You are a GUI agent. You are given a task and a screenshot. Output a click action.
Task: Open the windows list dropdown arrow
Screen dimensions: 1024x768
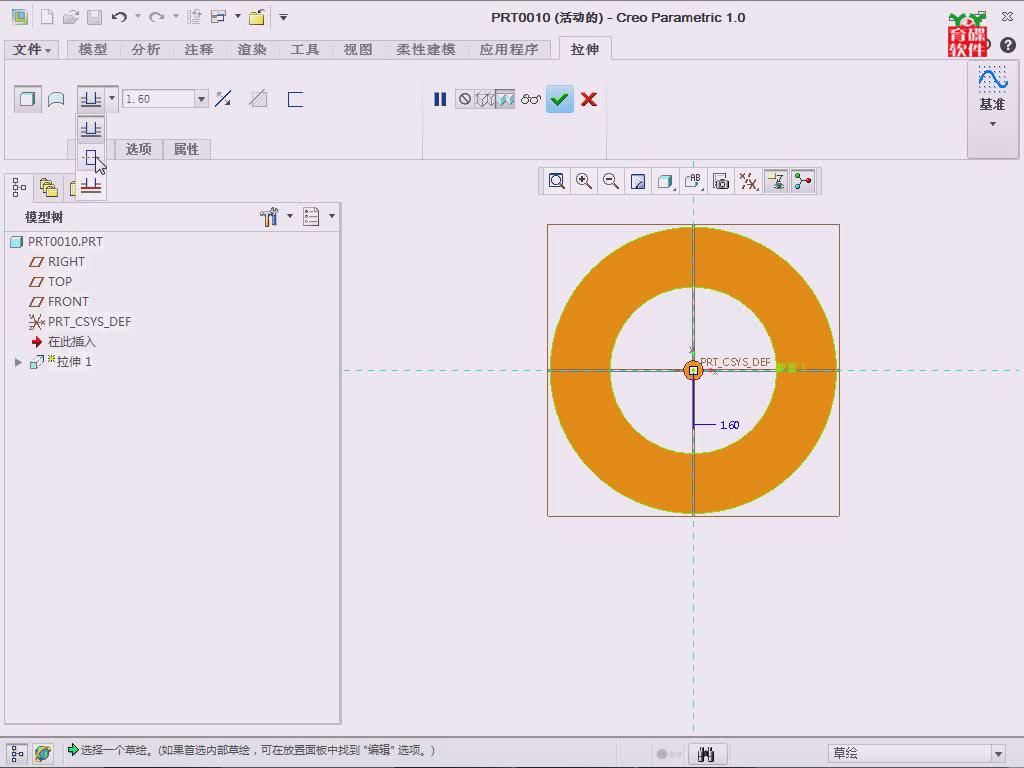tap(238, 17)
